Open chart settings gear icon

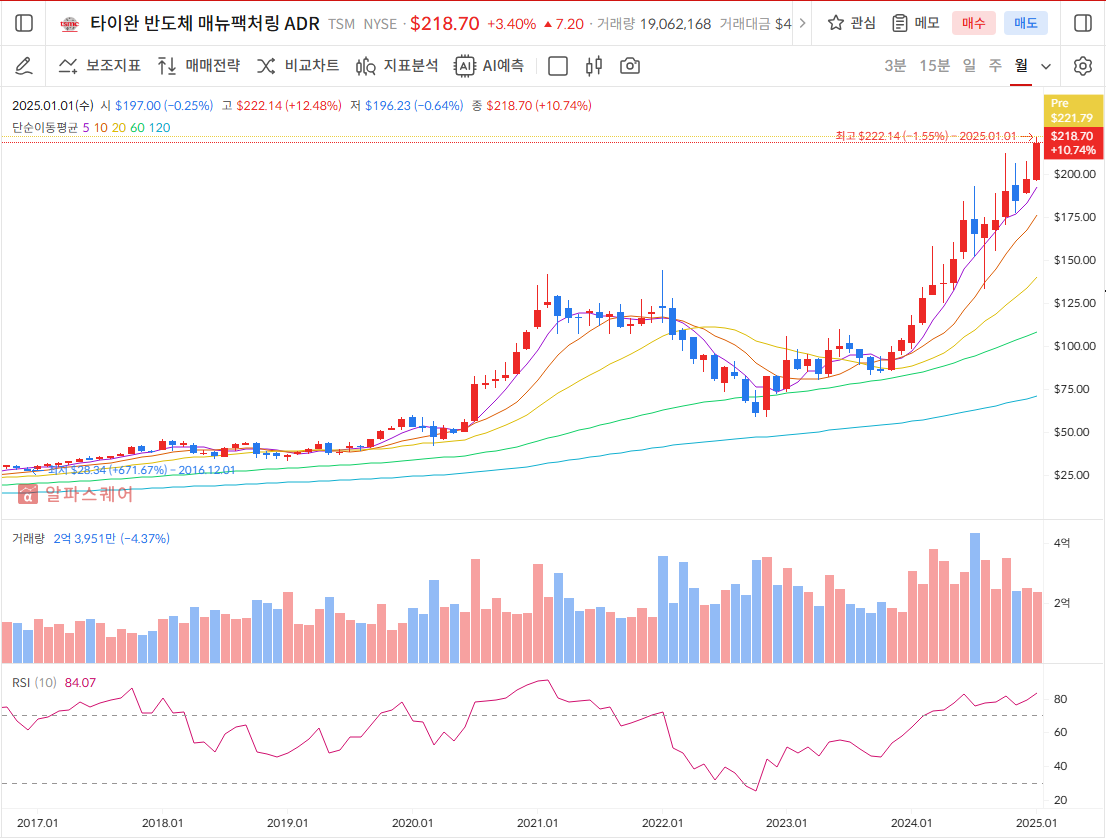(1083, 66)
